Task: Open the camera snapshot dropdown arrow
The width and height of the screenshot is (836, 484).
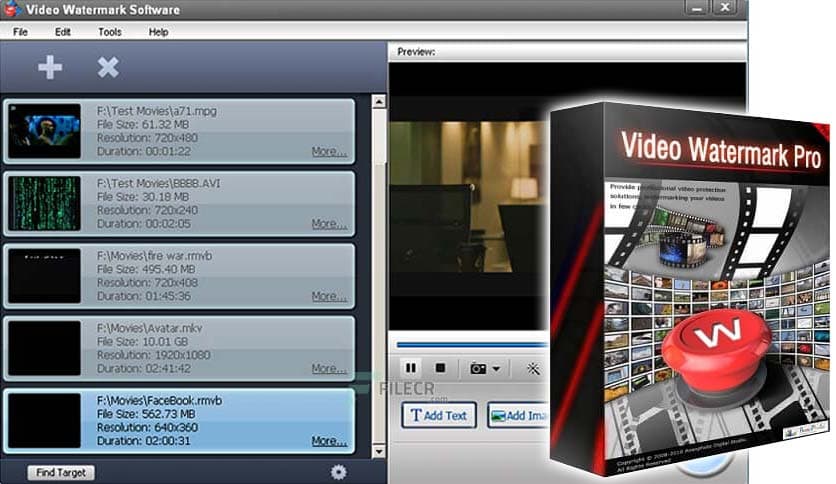Action: 496,368
